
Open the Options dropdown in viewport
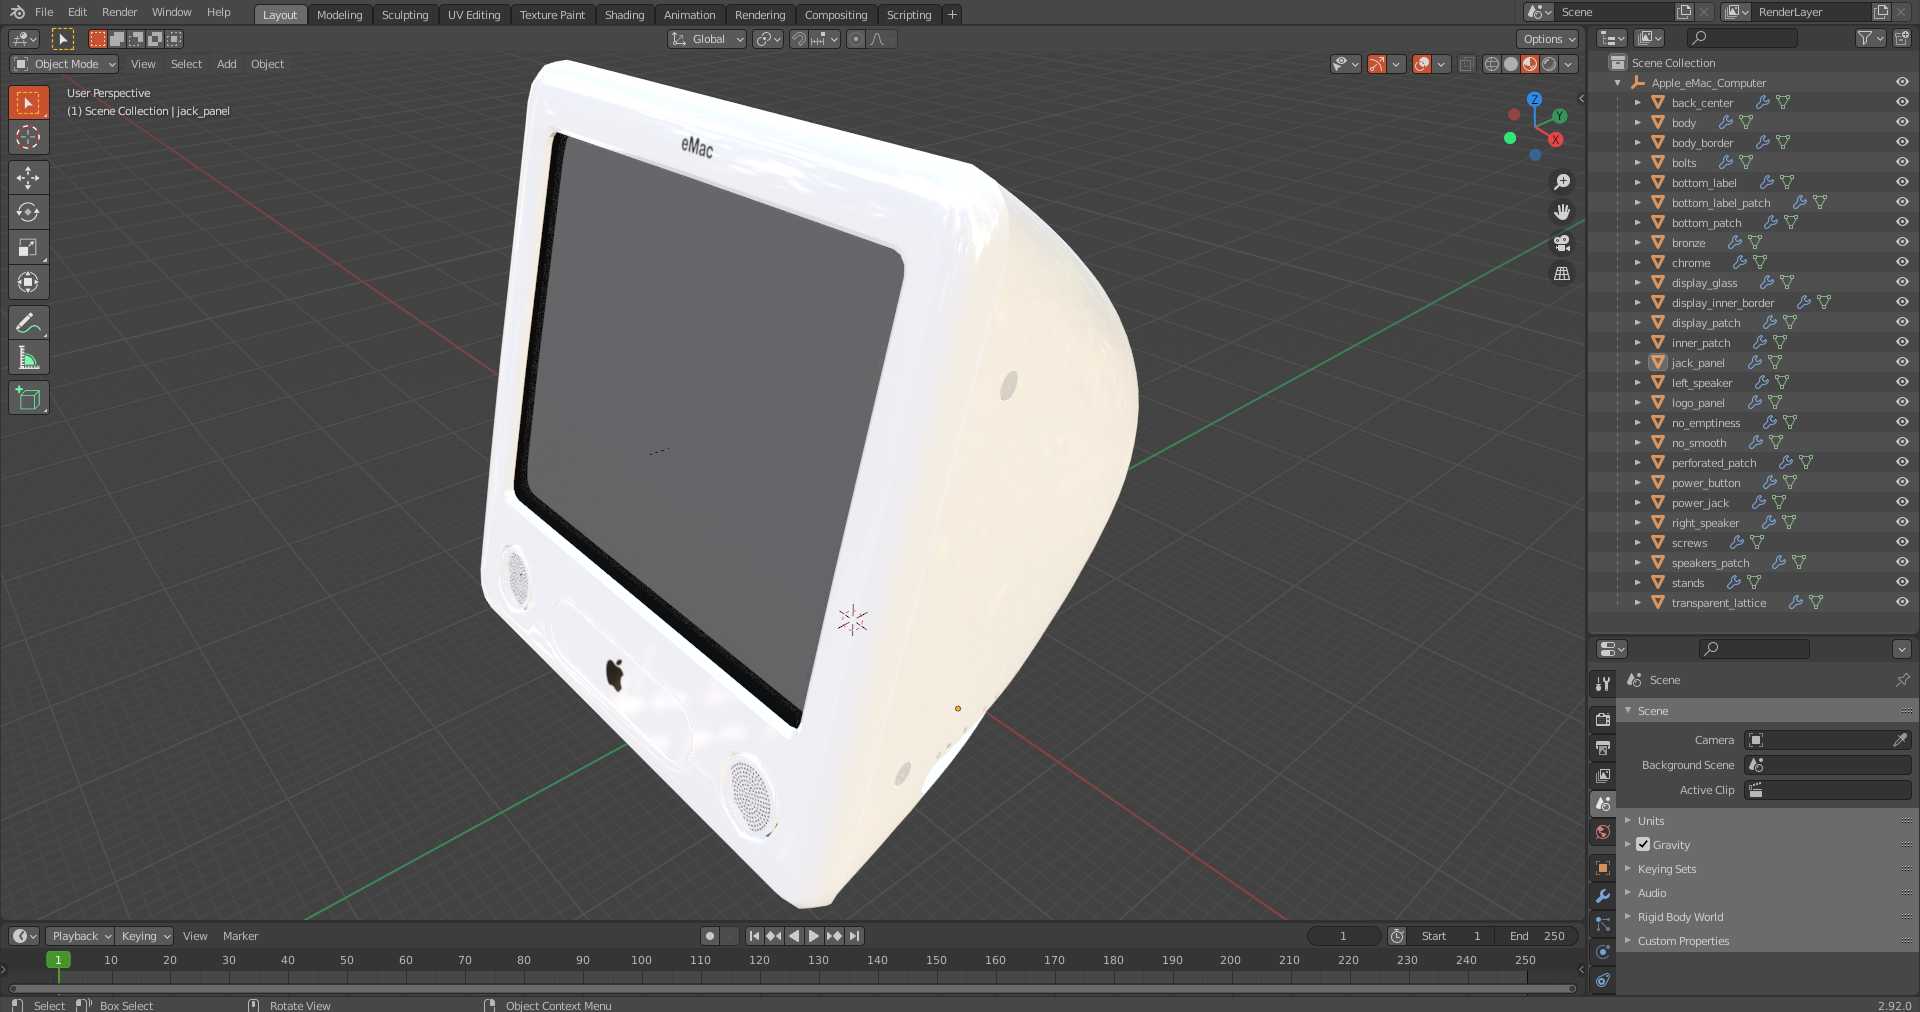[x=1548, y=39]
